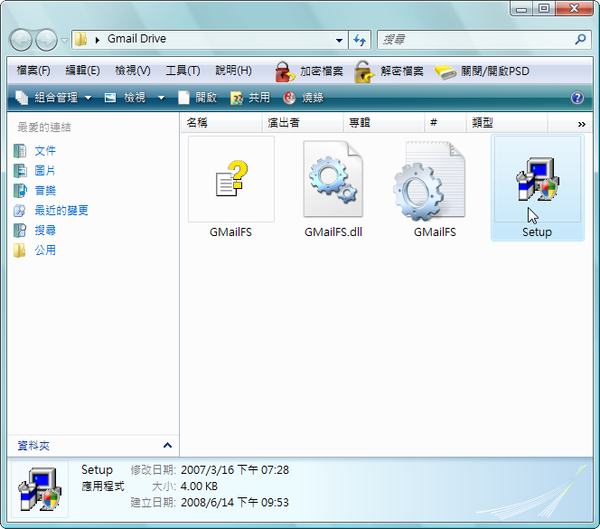
Task: Open 最近的變更 favorite link
Action: tap(61, 211)
